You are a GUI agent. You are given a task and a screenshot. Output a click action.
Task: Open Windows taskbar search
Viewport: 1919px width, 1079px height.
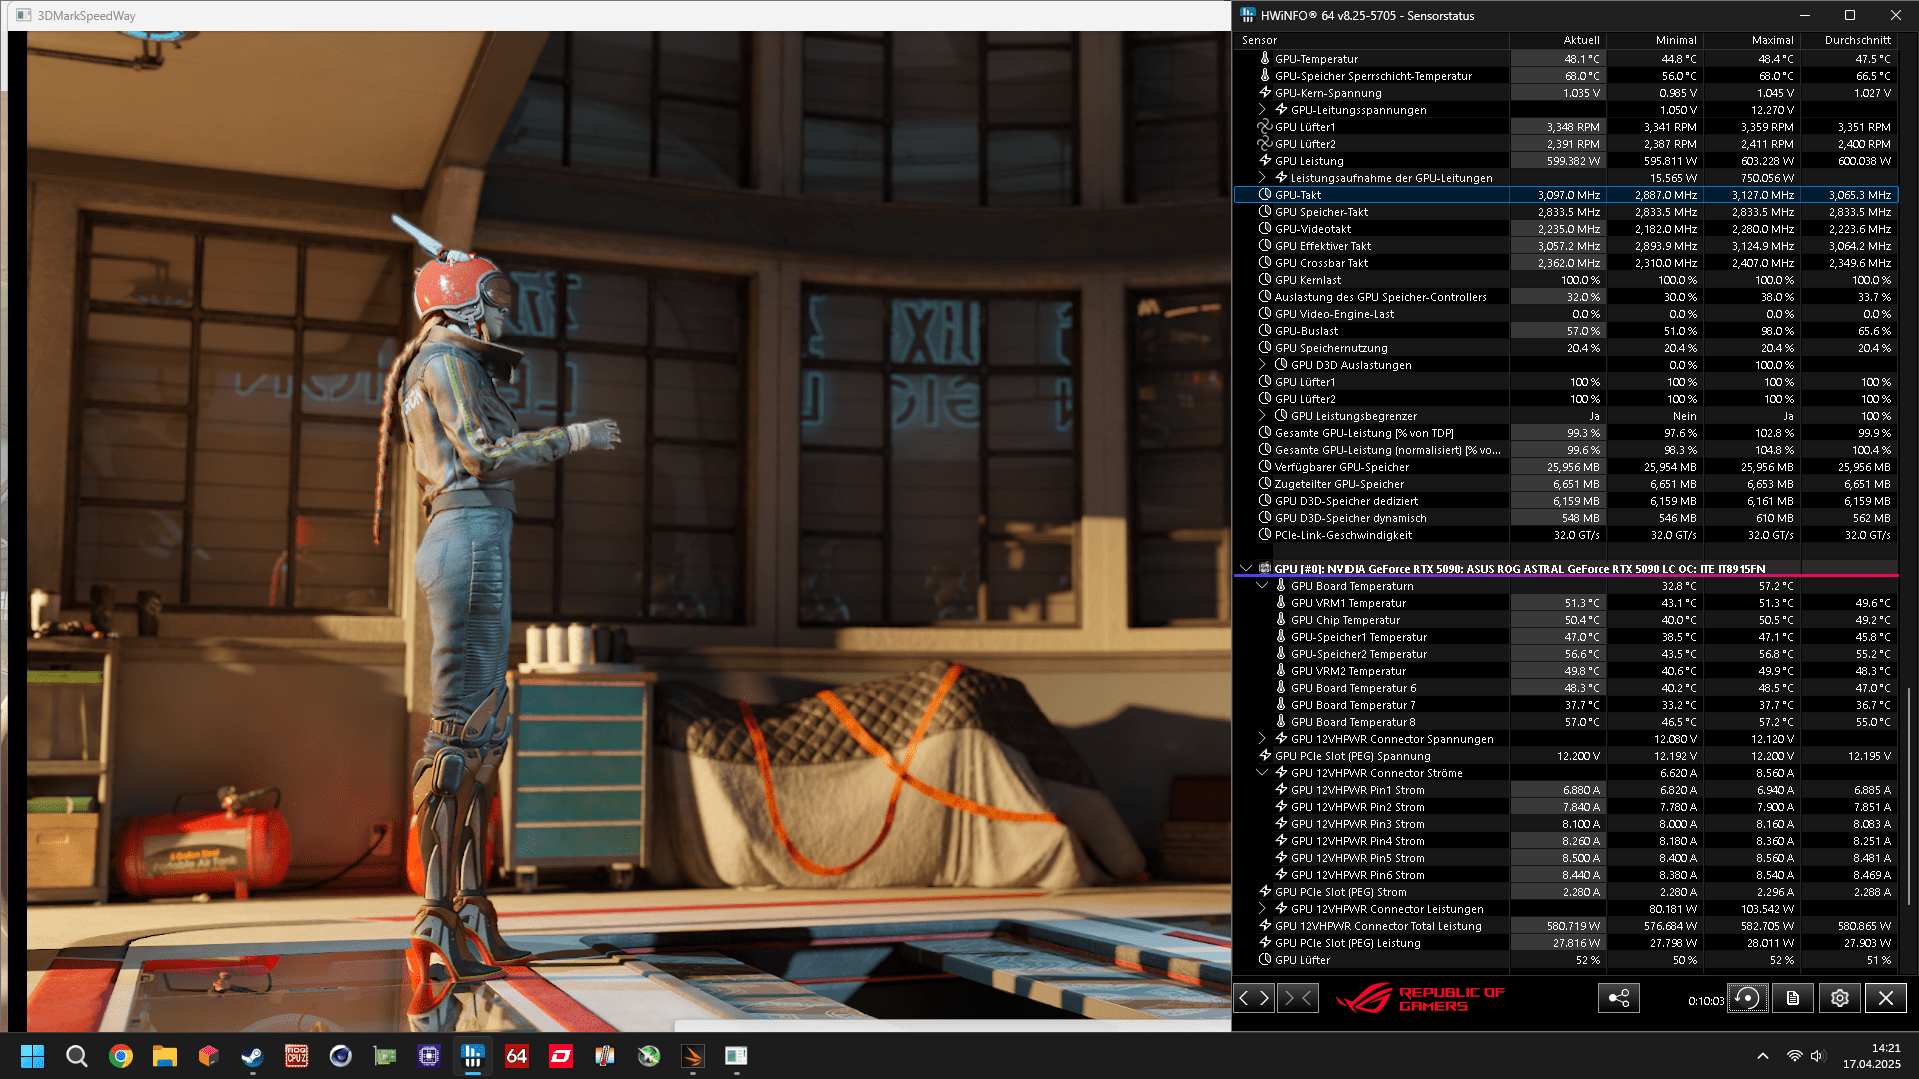(76, 1056)
